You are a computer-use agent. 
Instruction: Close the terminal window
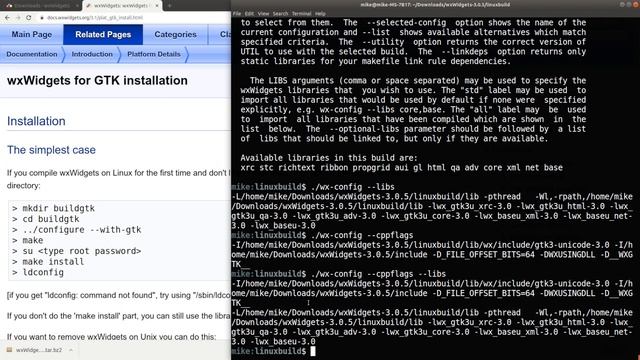(x=636, y=4)
